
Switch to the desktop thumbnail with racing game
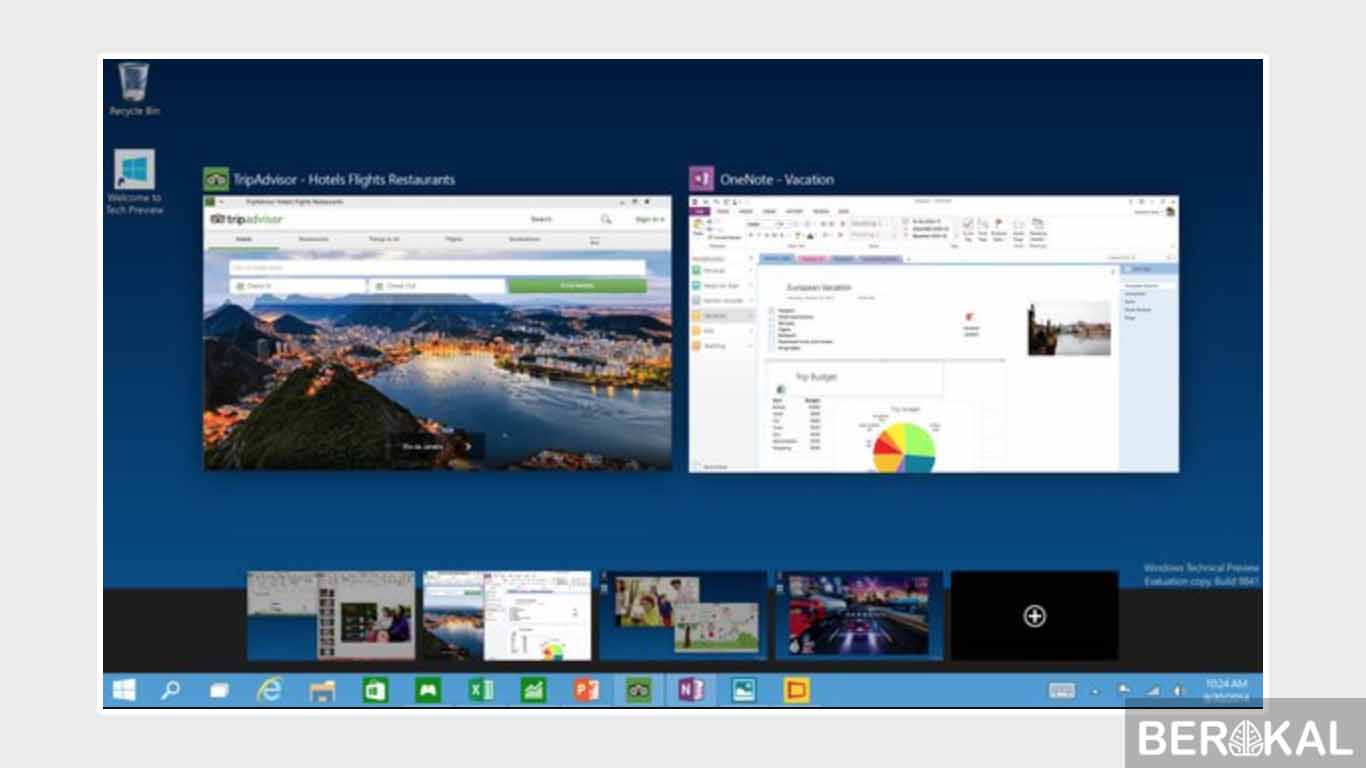click(x=859, y=615)
